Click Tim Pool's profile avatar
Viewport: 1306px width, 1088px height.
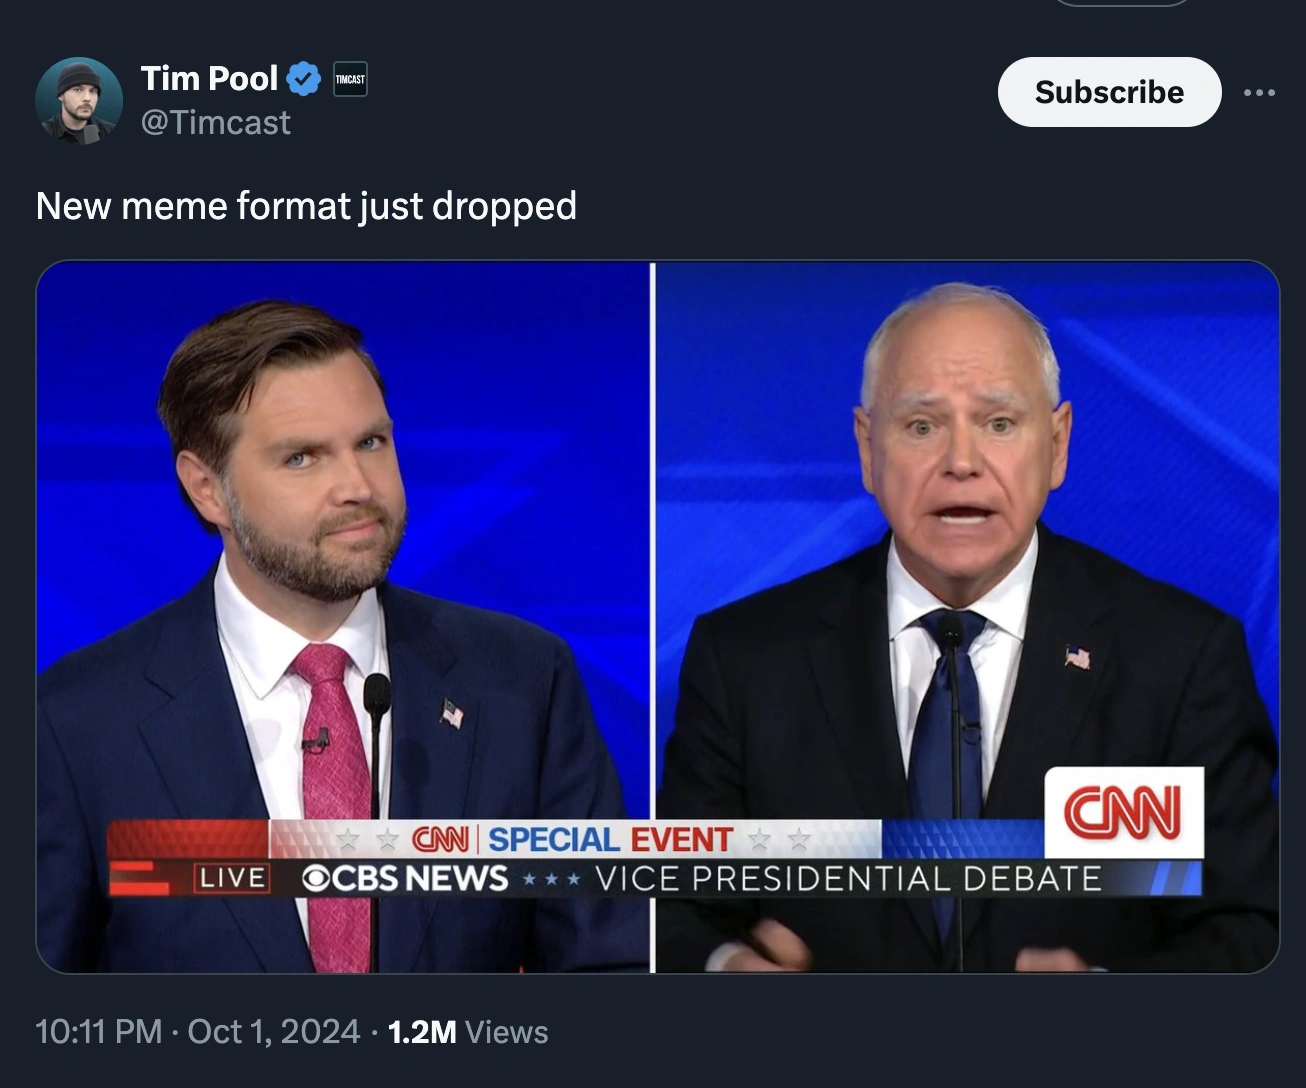(x=78, y=100)
